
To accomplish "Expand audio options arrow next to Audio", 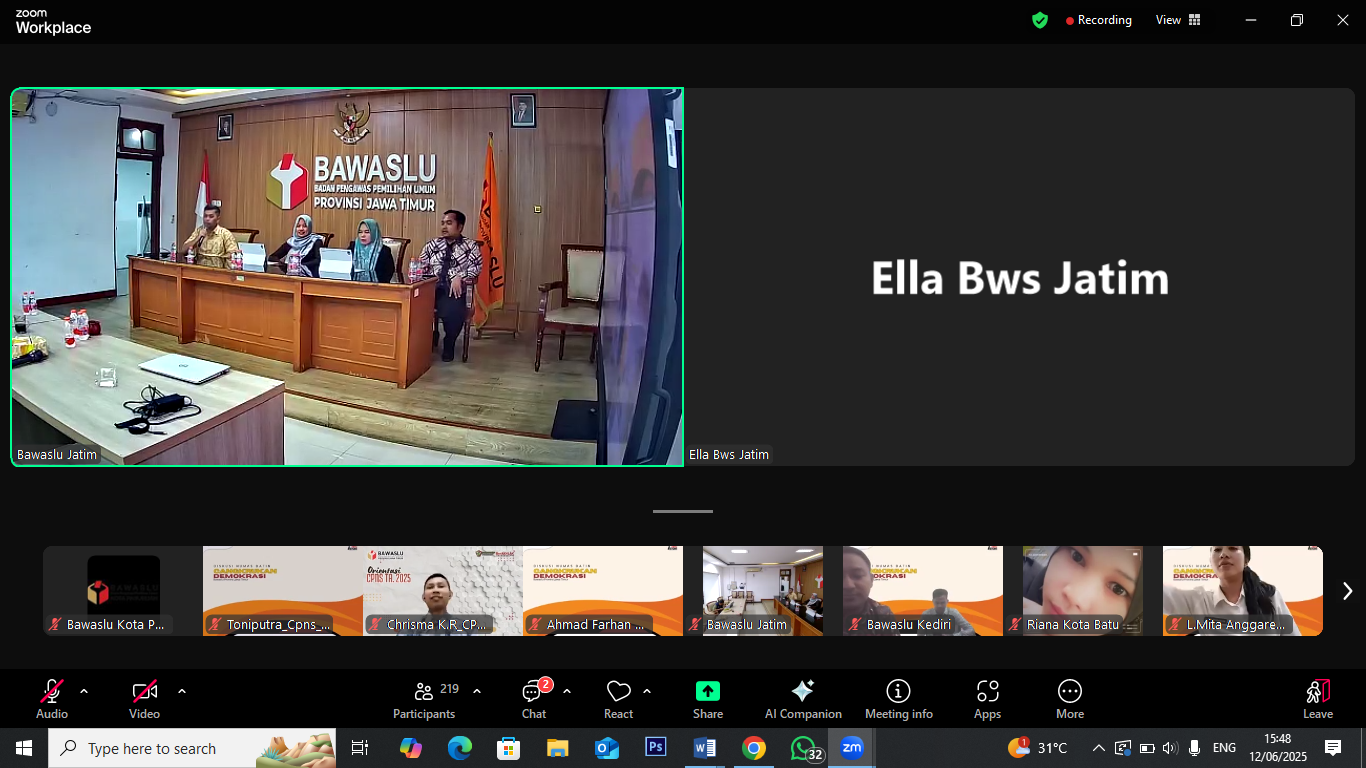I will pyautogui.click(x=84, y=691).
